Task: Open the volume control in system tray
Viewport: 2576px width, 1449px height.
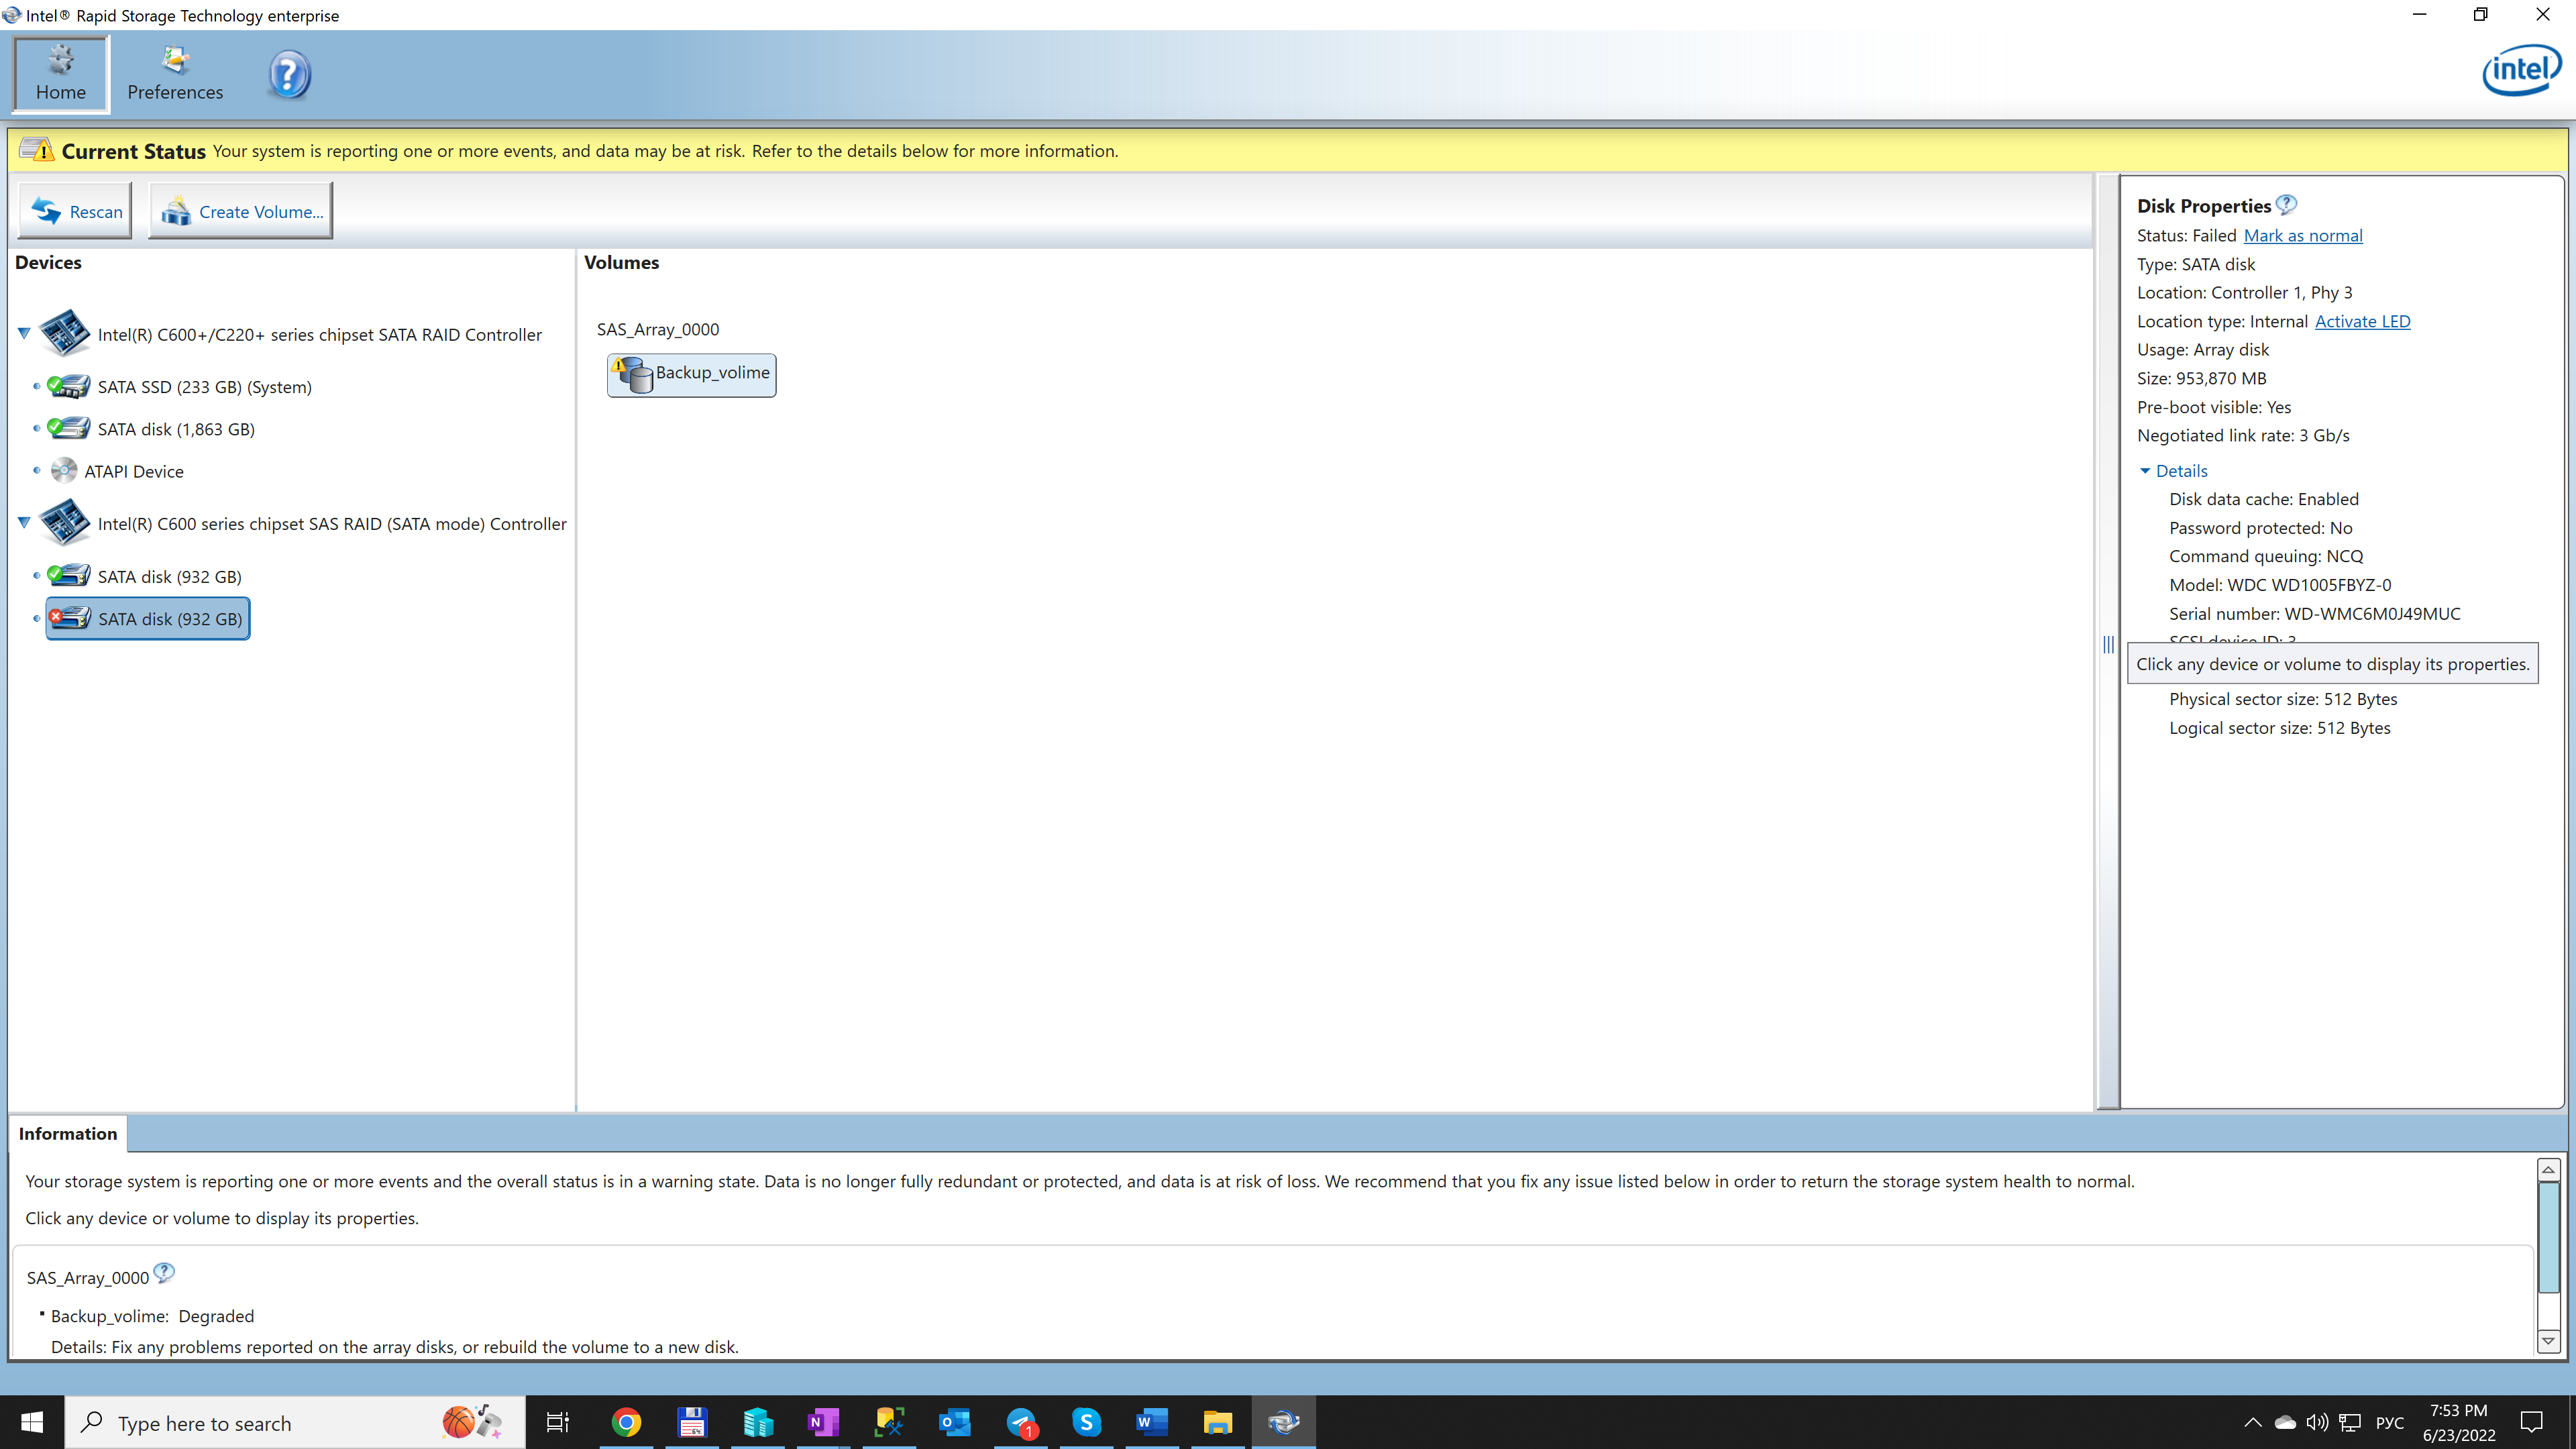Action: tap(2316, 1422)
